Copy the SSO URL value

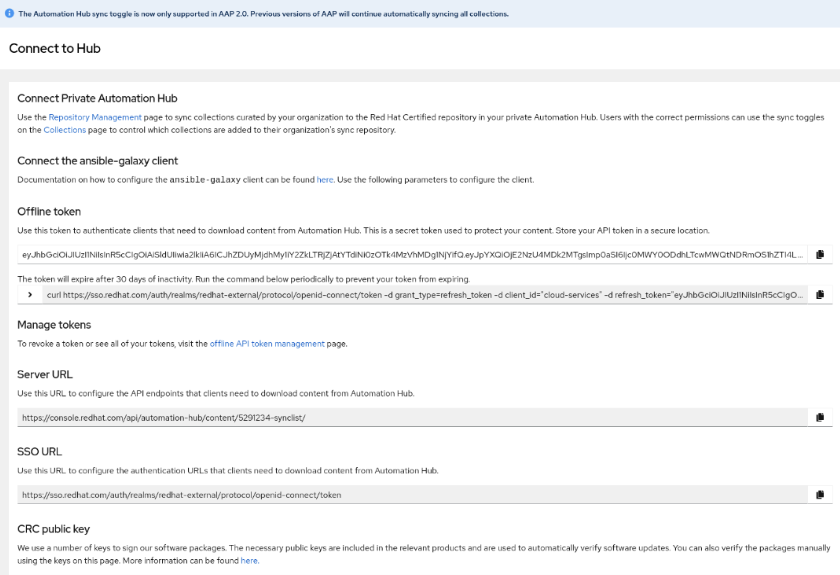point(820,495)
